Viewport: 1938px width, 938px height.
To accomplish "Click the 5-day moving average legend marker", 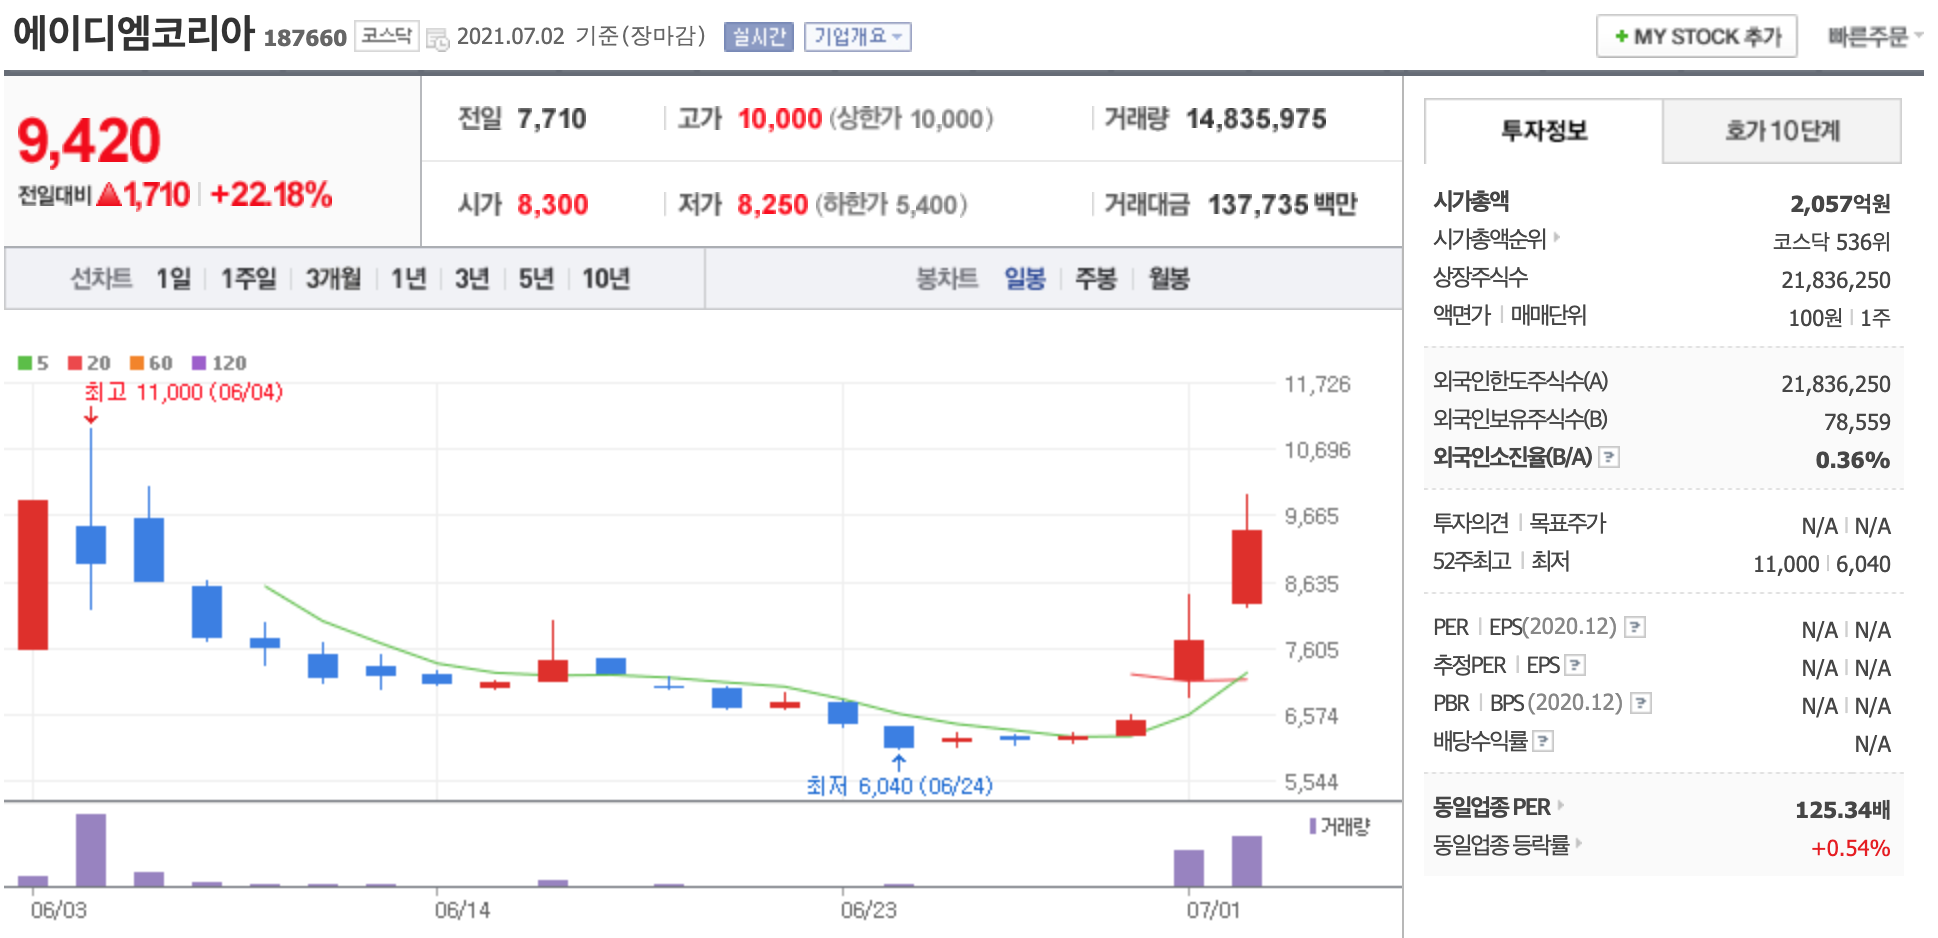I will coord(25,363).
